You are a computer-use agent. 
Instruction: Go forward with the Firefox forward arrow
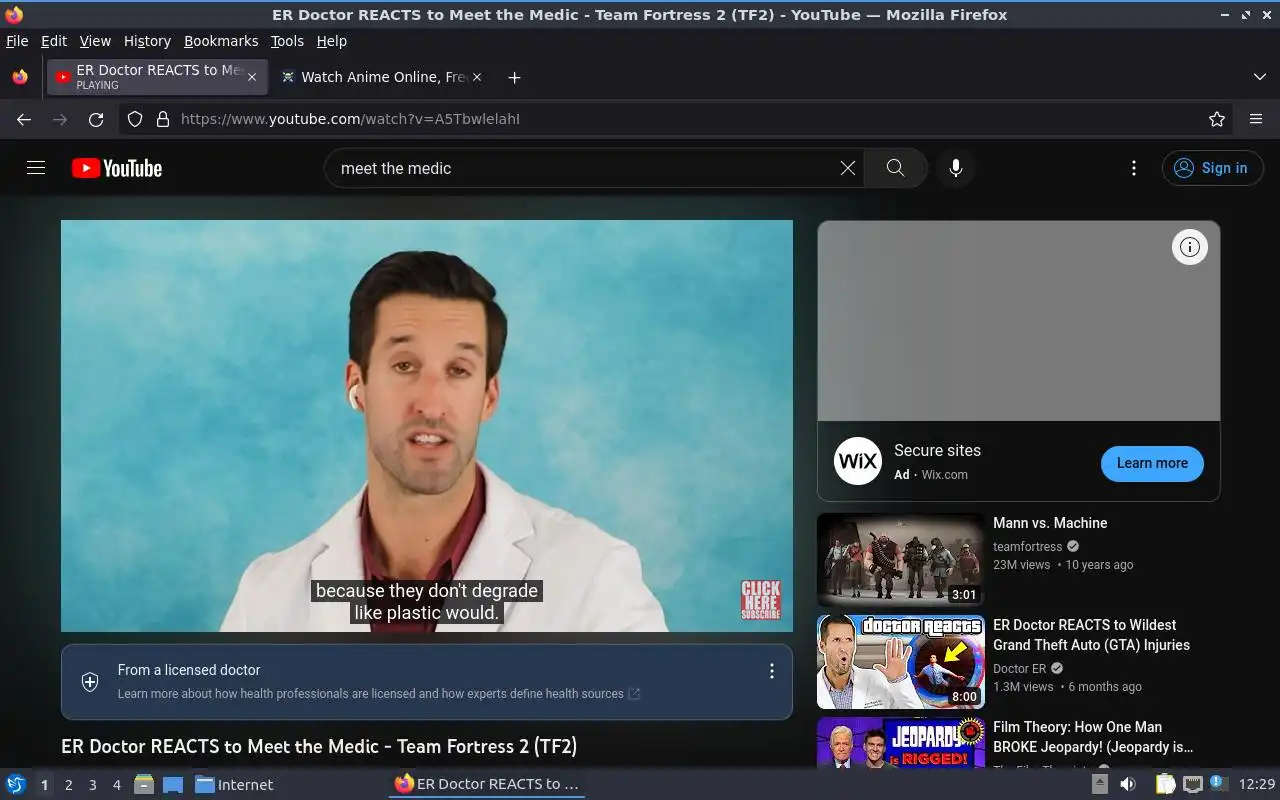[60, 119]
